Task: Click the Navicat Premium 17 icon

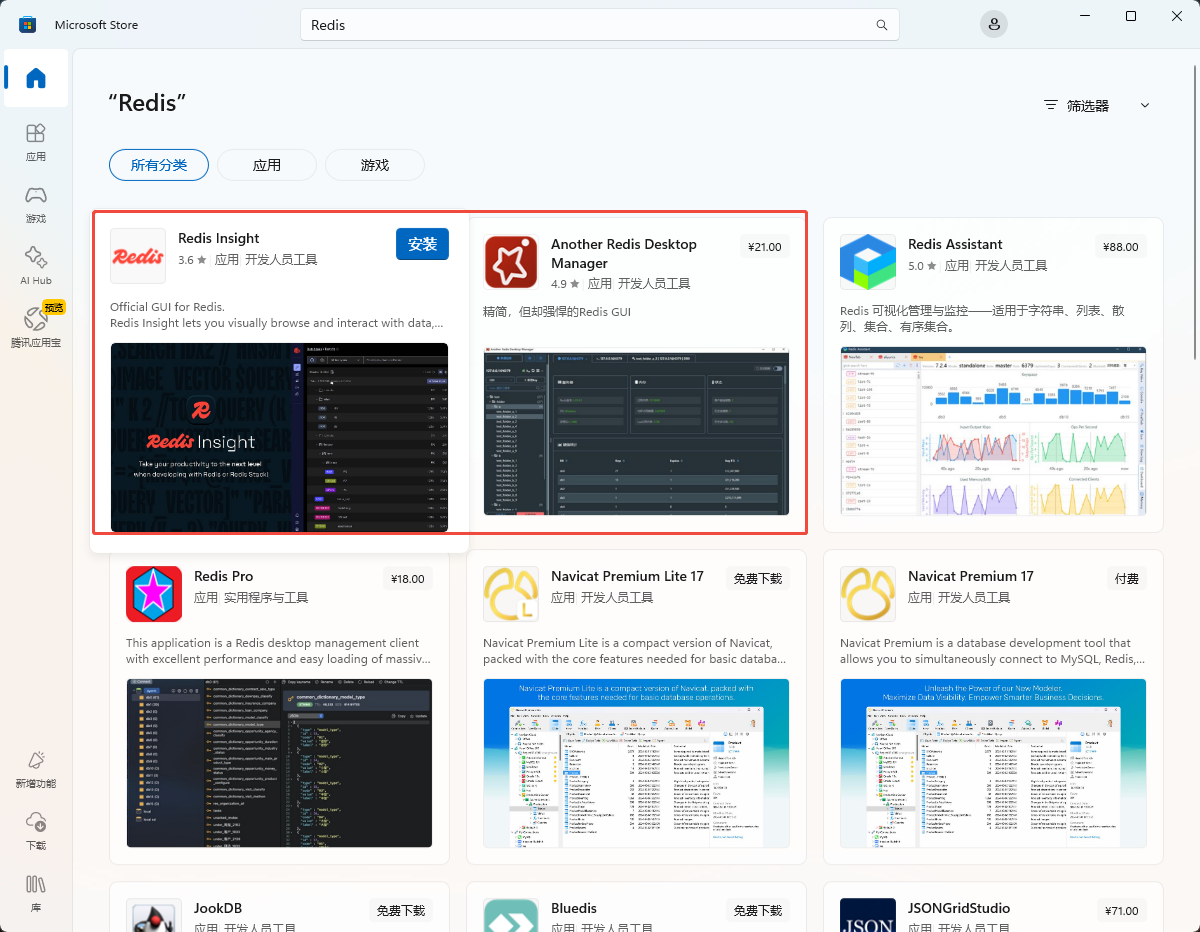Action: tap(868, 594)
